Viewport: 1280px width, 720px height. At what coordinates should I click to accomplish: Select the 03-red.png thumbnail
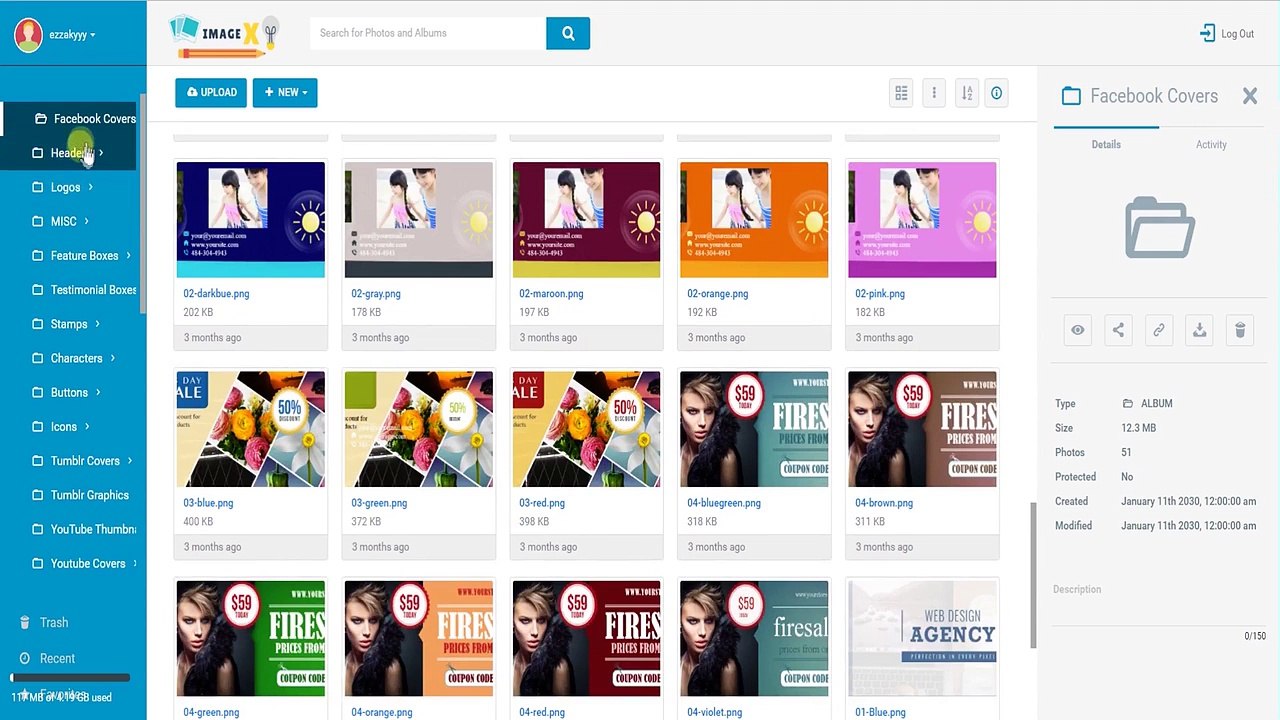586,429
